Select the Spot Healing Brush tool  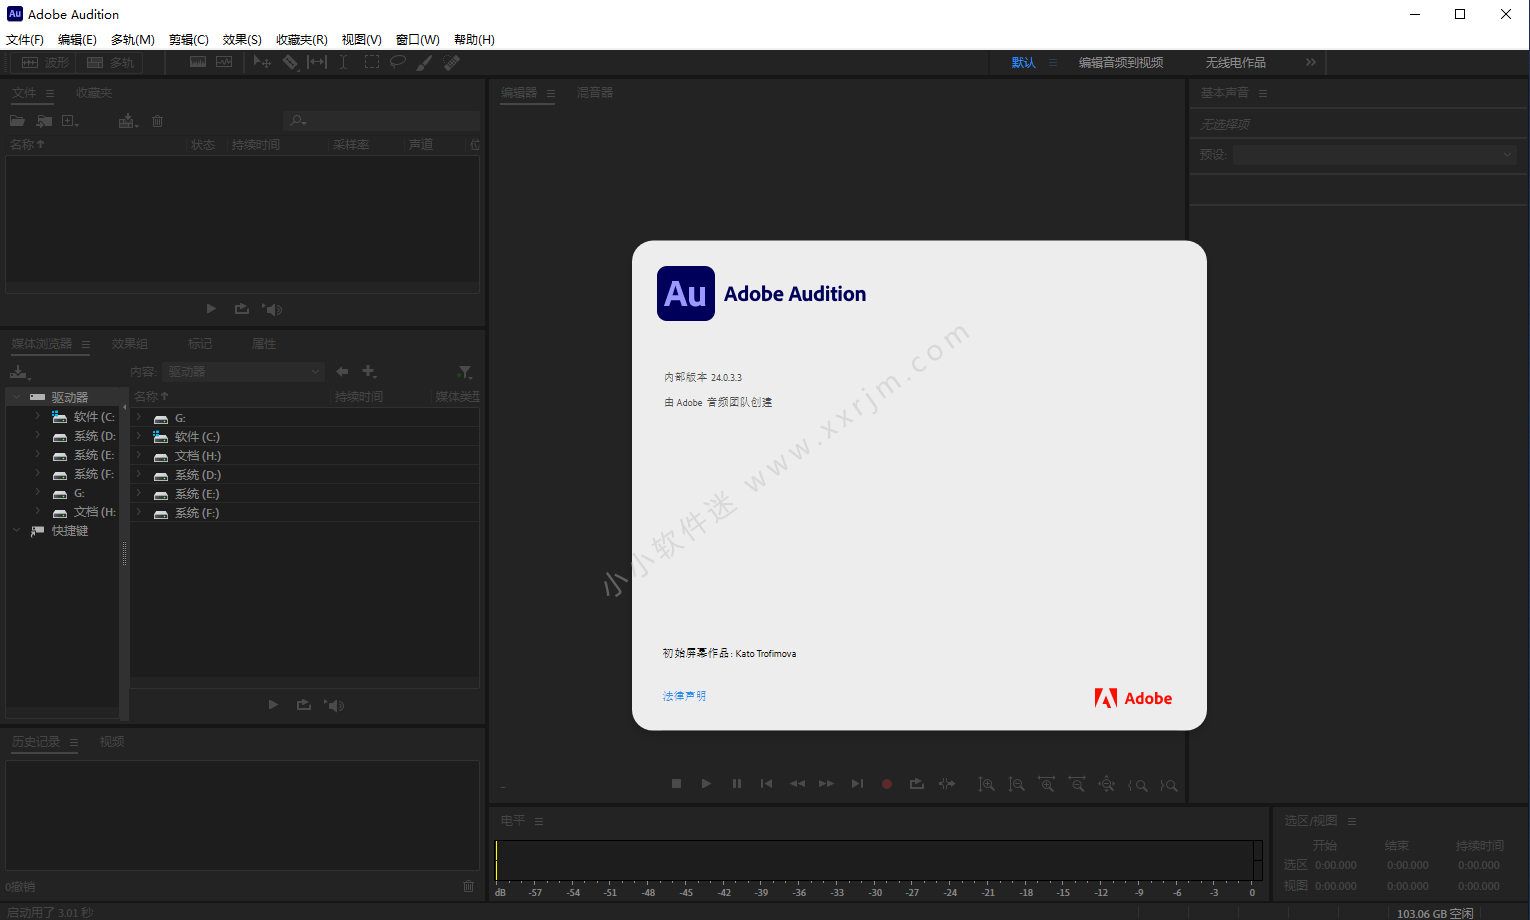[452, 62]
